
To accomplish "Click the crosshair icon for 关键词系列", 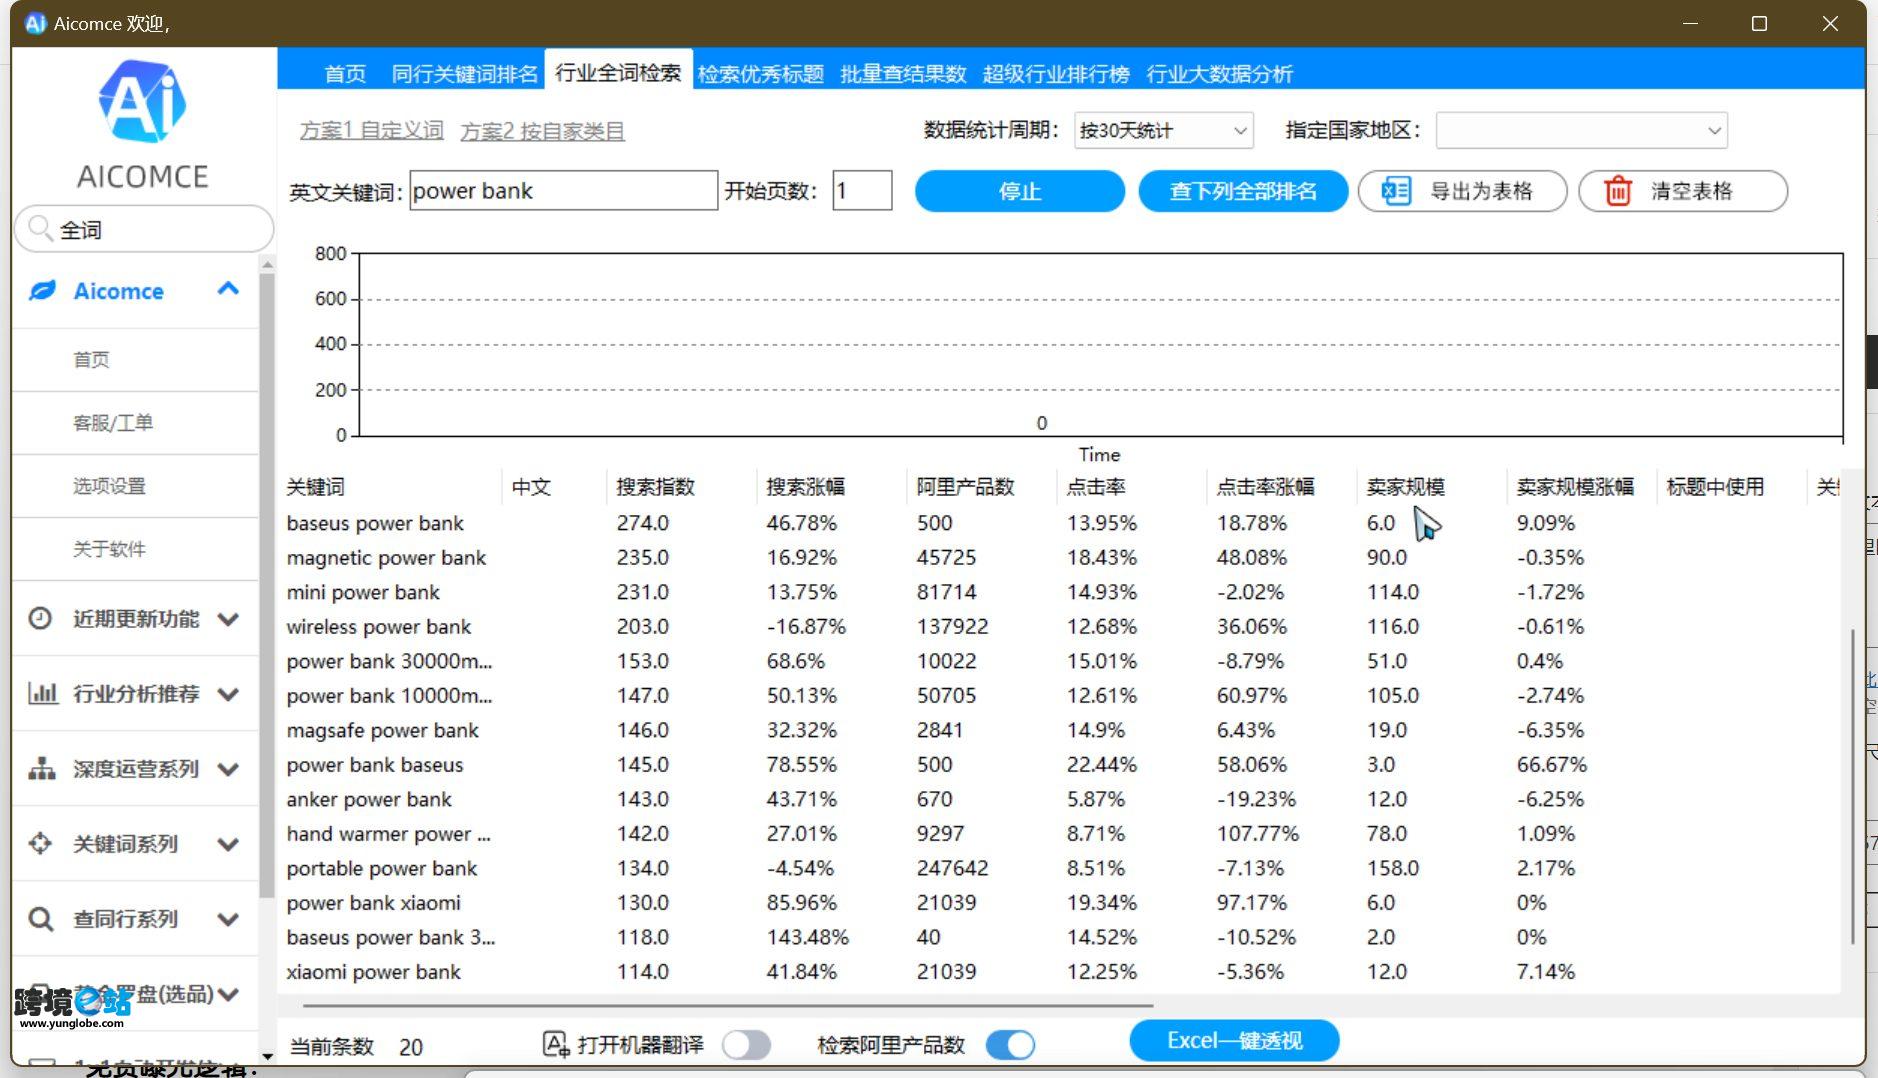I will point(40,843).
